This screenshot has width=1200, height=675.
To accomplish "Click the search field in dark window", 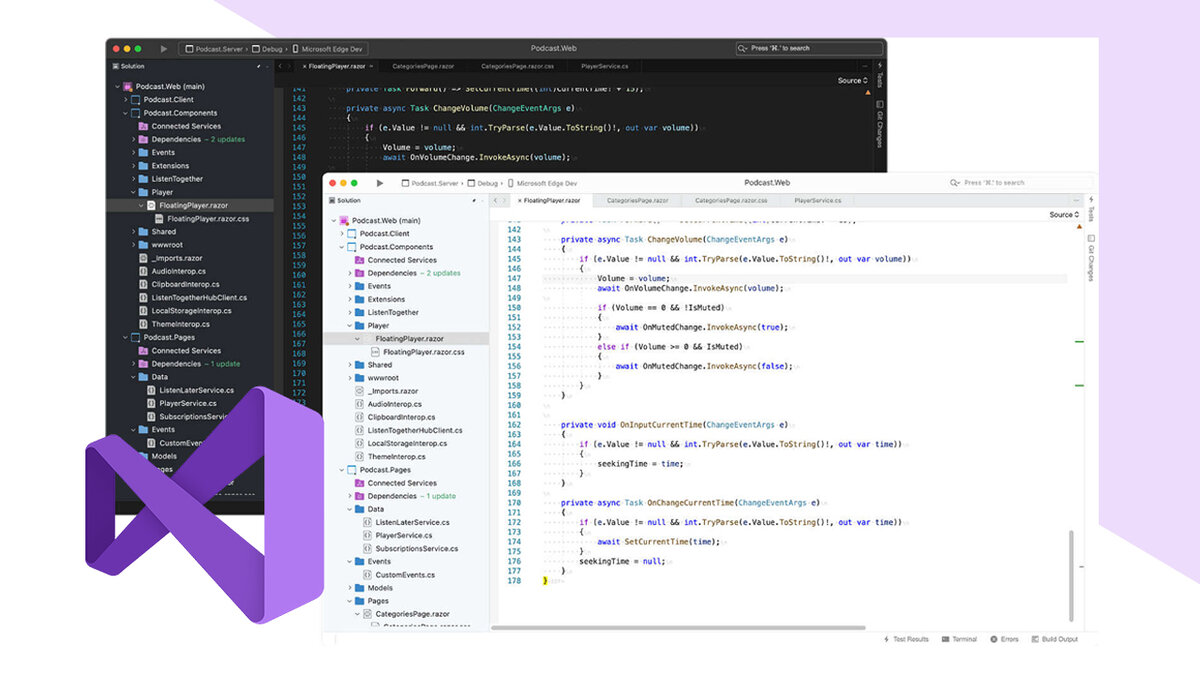I will pos(808,48).
